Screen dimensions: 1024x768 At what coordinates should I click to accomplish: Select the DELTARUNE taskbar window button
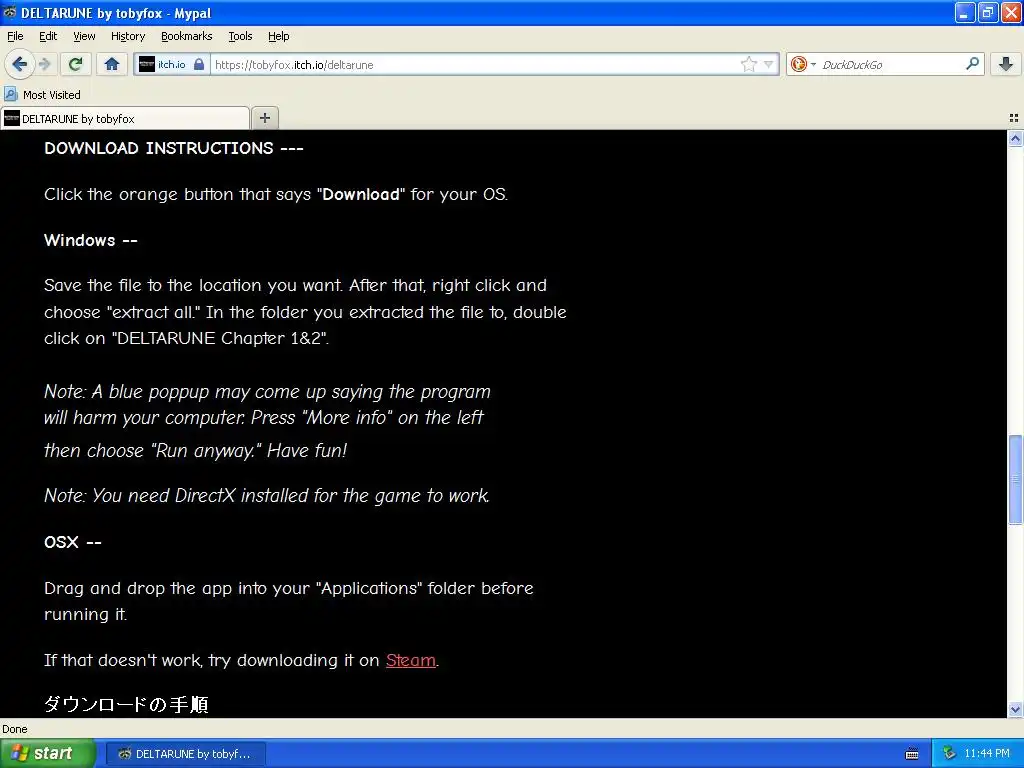point(186,754)
